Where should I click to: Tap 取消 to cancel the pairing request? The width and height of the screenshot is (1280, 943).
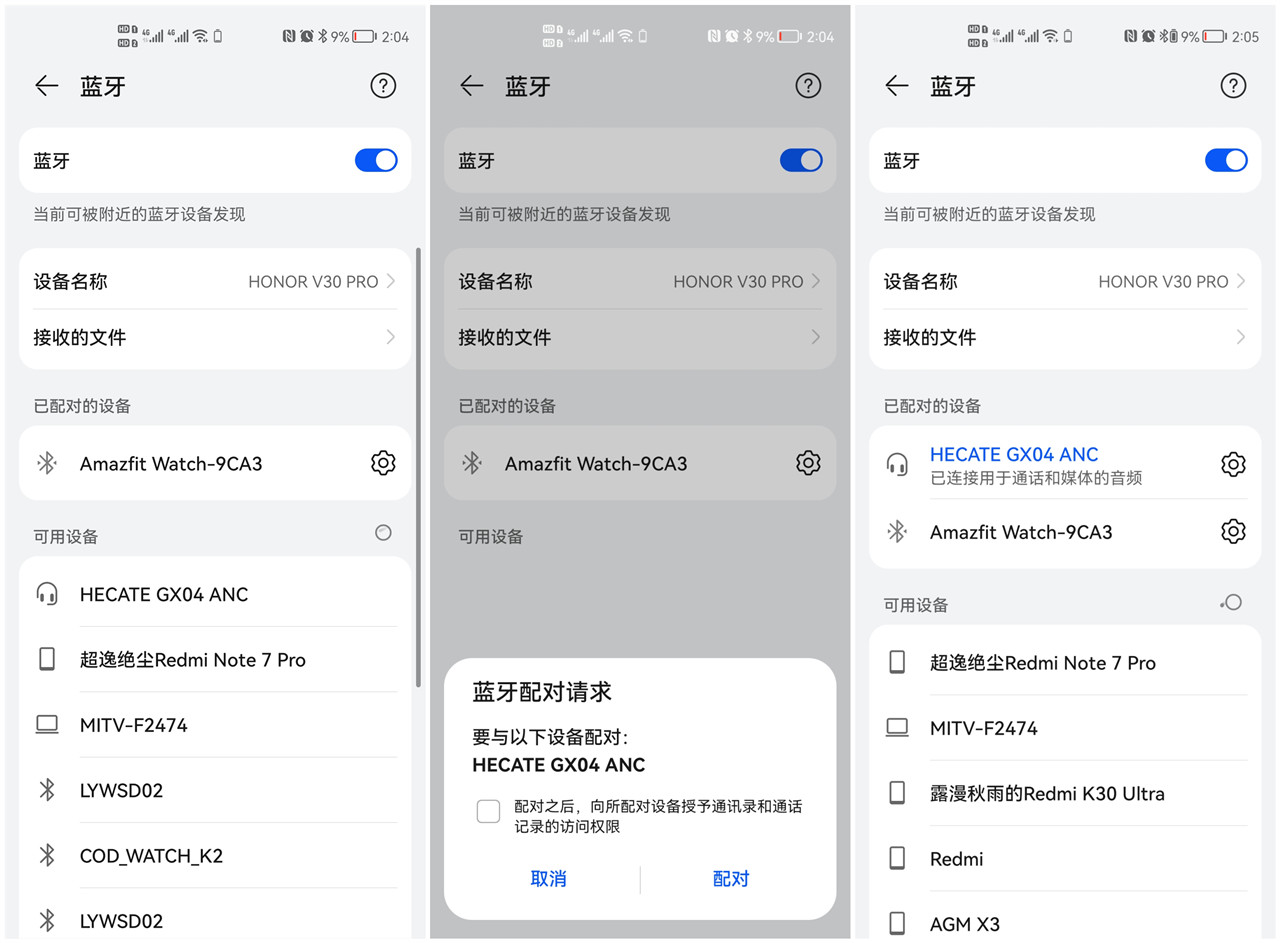548,879
